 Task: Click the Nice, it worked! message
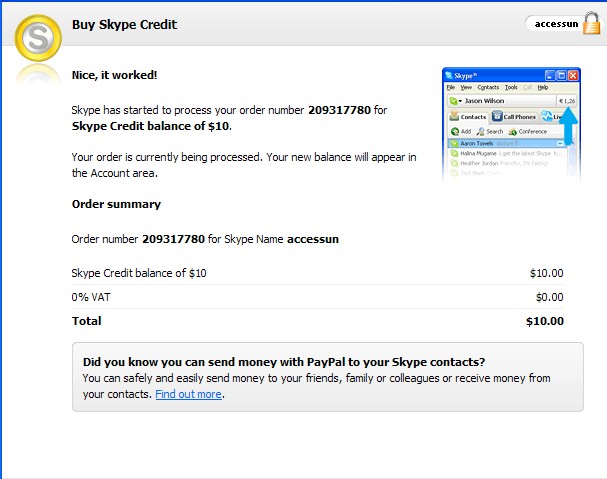(x=115, y=75)
